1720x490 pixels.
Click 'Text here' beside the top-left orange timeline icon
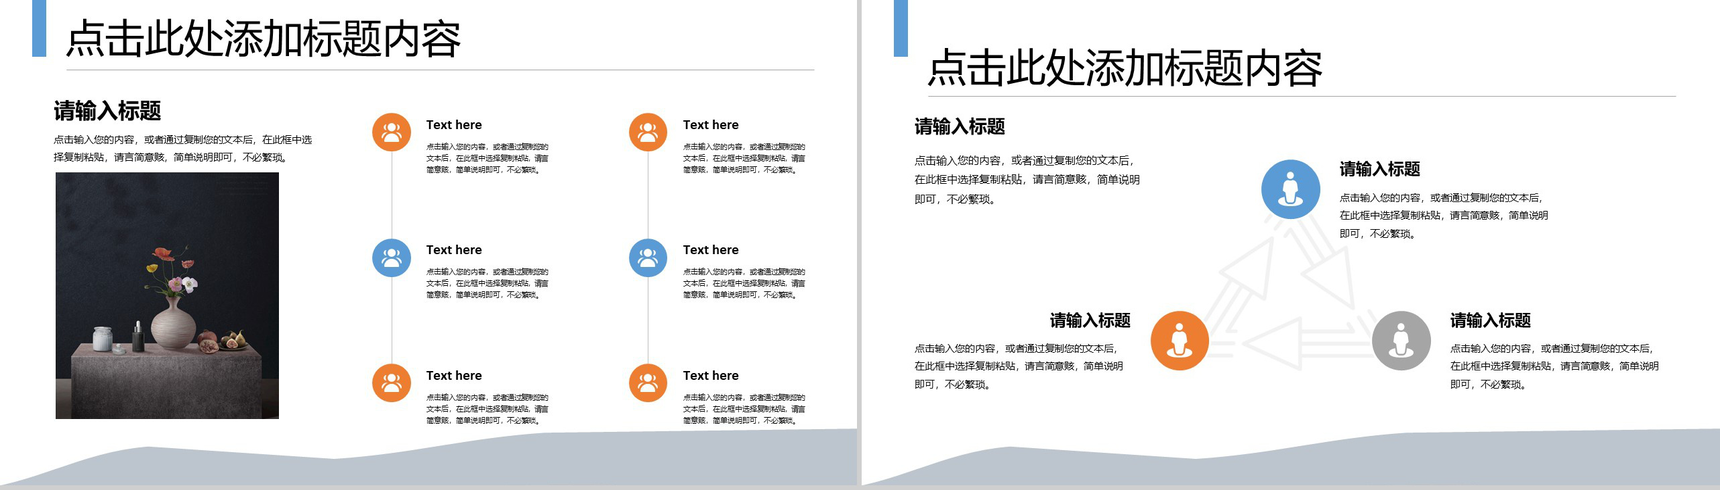click(454, 125)
